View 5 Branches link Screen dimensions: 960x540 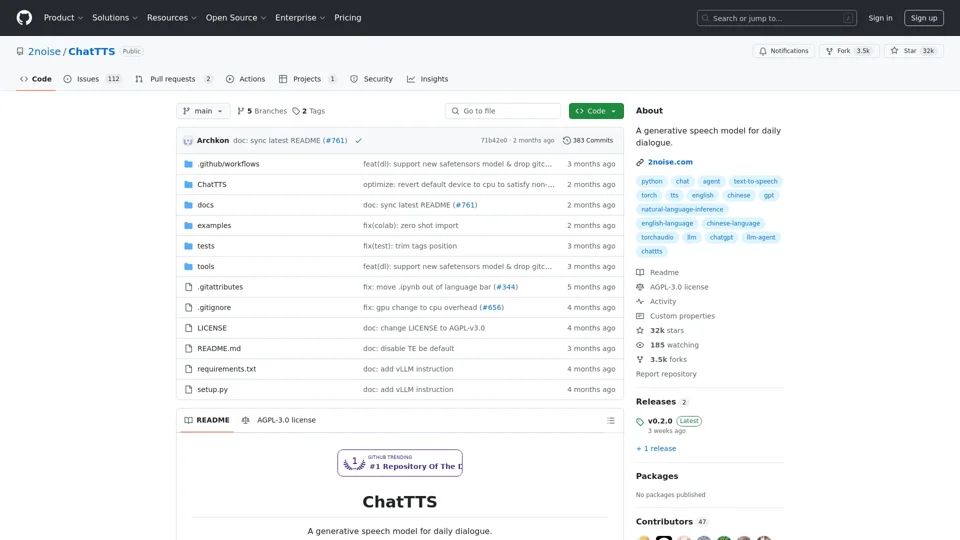point(262,111)
